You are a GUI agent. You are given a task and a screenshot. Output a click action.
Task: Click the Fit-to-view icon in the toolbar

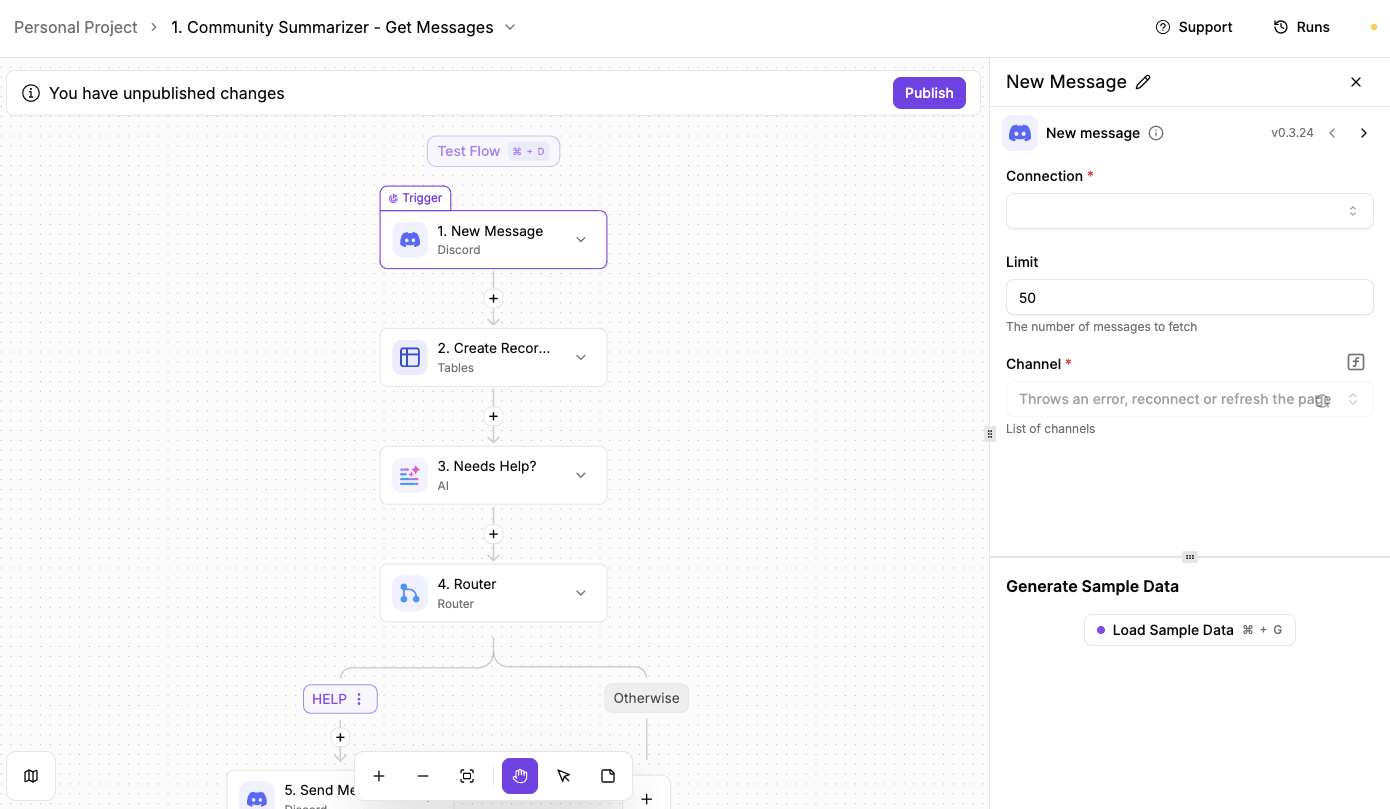pyautogui.click(x=467, y=776)
